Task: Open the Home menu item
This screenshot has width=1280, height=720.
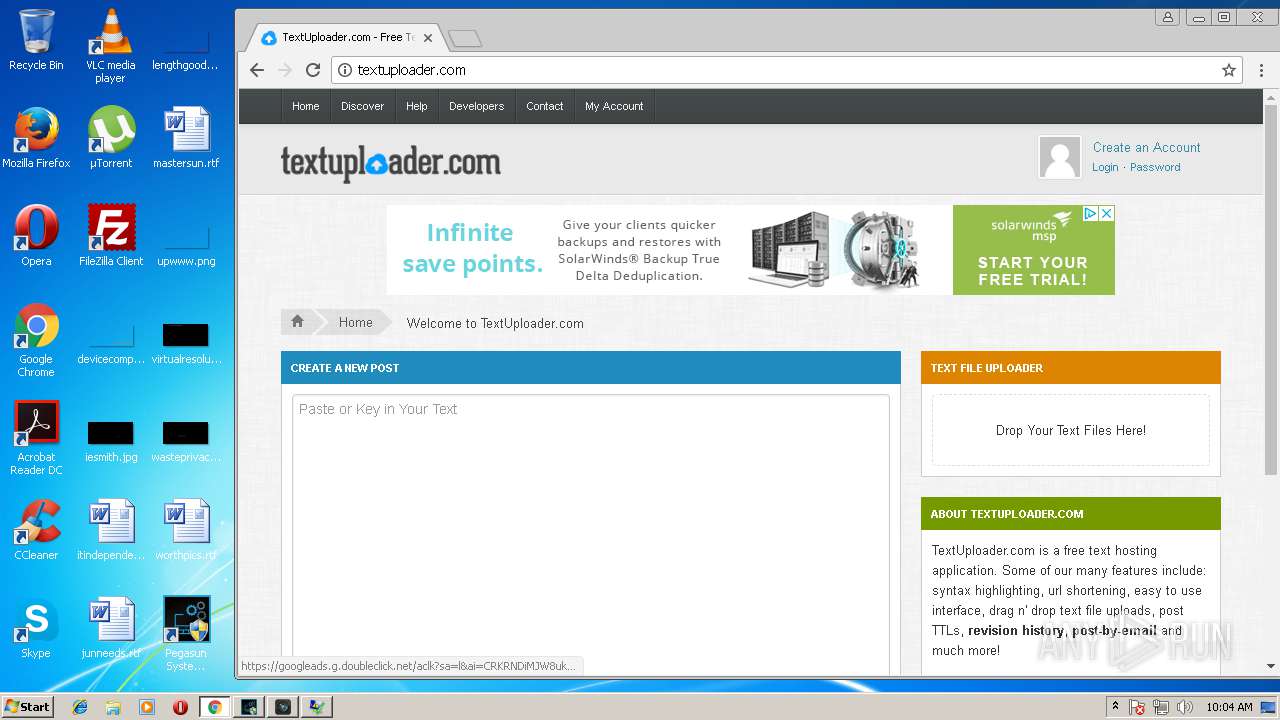Action: pyautogui.click(x=306, y=106)
